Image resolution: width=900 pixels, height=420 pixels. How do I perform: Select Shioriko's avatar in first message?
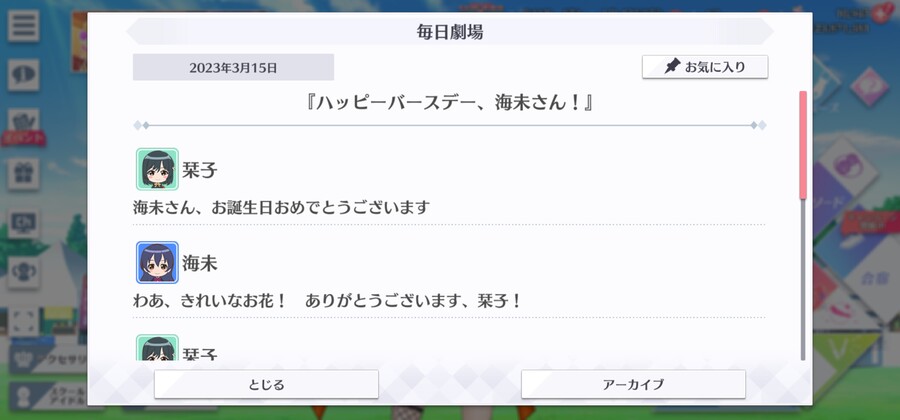pos(157,169)
